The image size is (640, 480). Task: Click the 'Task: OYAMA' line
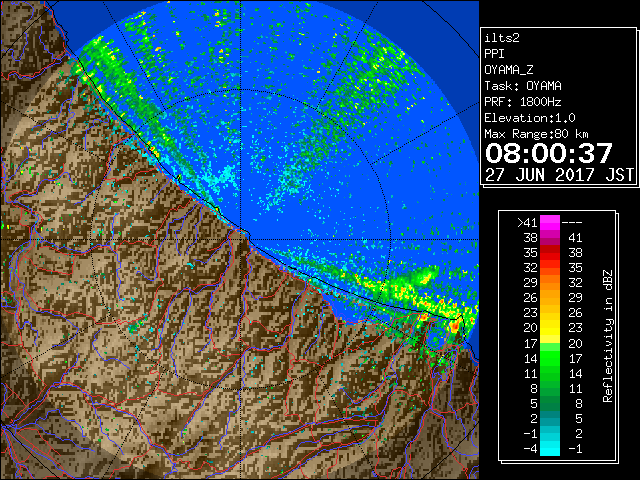point(523,86)
